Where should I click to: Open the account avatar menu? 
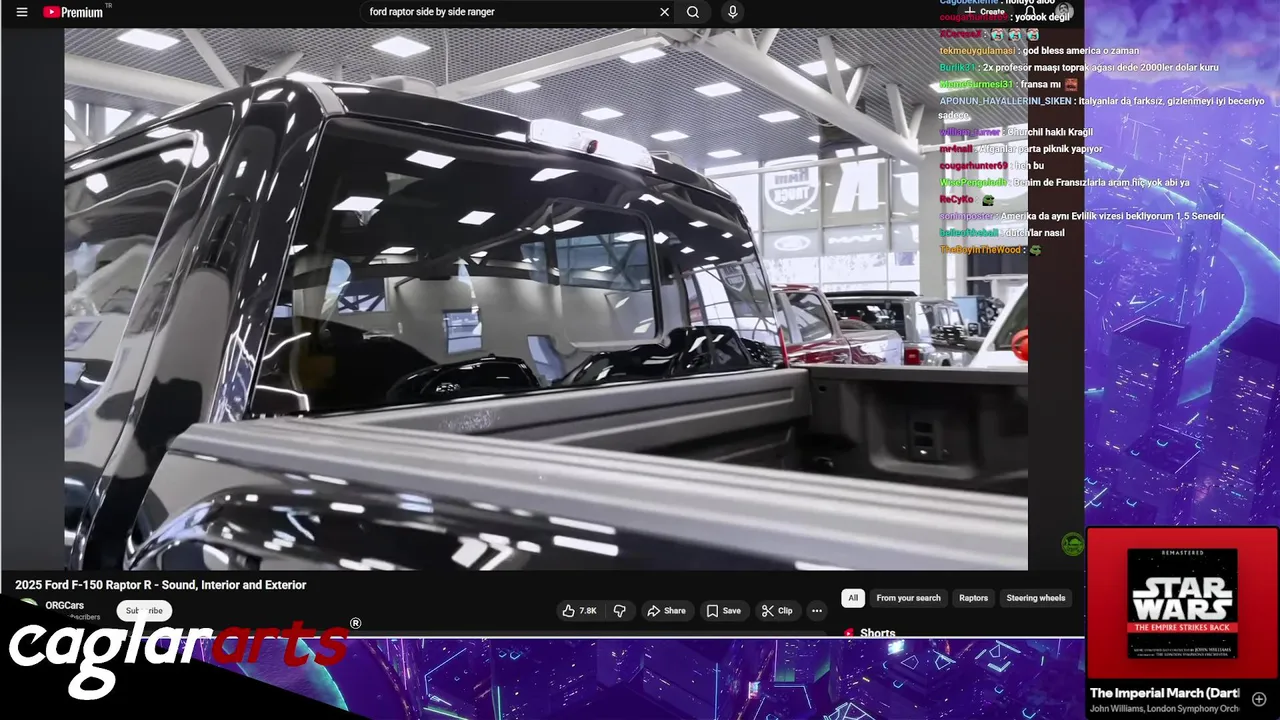tap(1065, 11)
